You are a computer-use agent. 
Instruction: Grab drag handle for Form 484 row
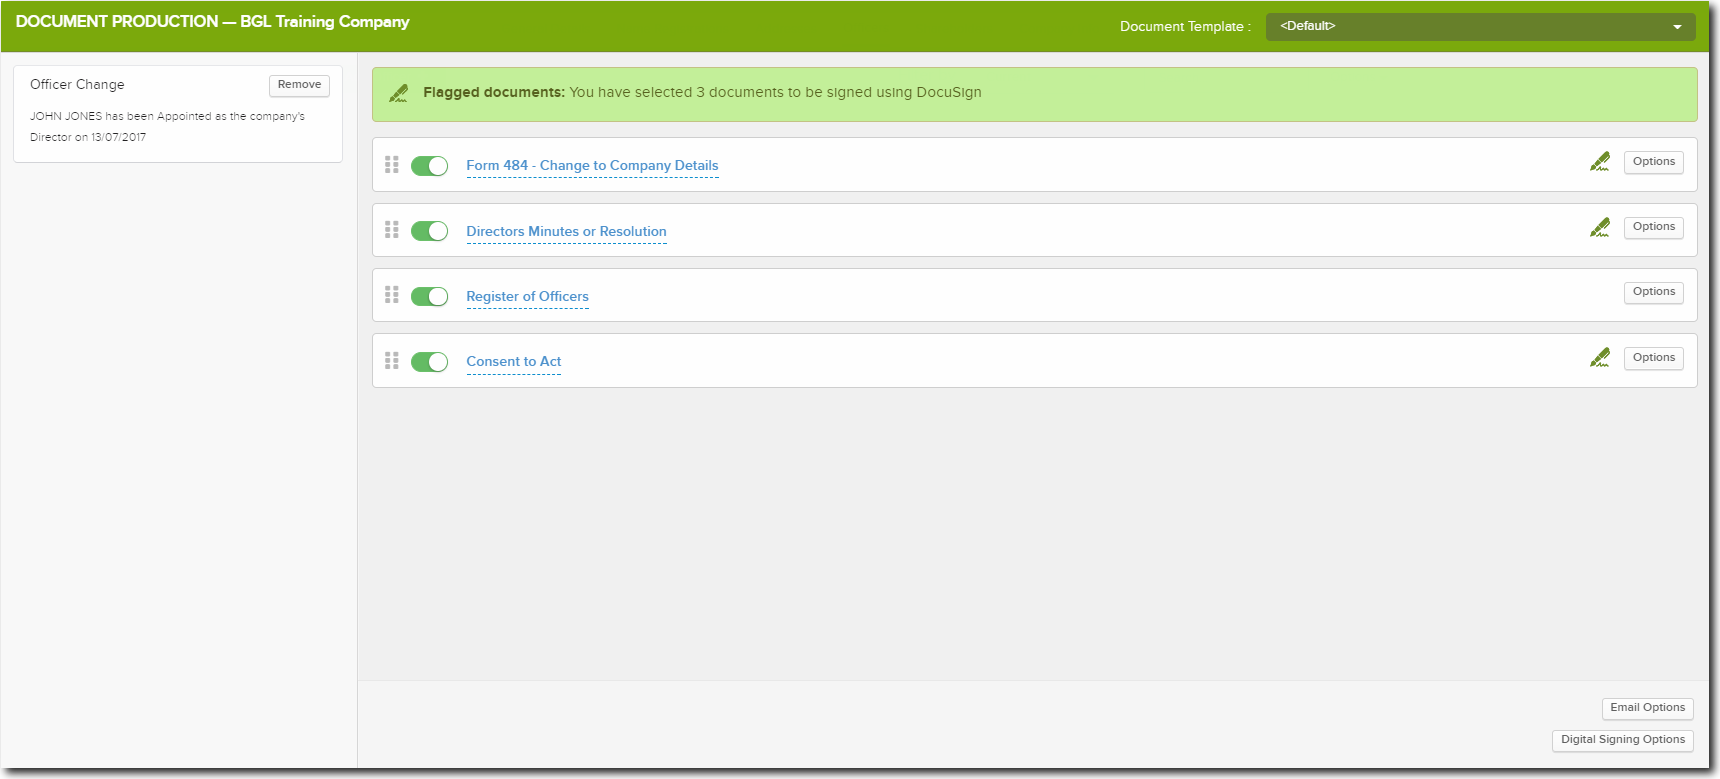392,165
